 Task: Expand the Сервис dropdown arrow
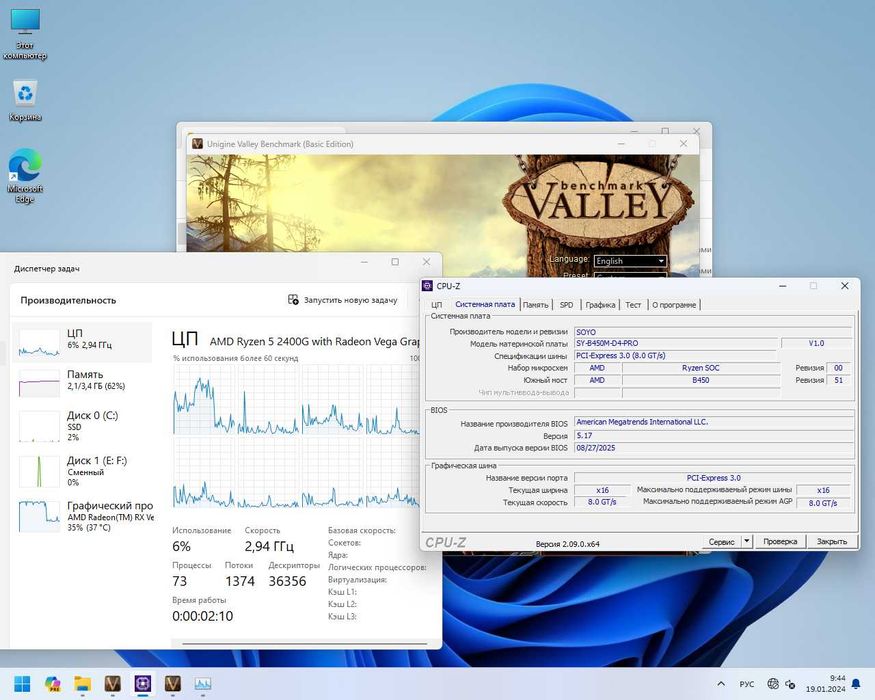[747, 541]
